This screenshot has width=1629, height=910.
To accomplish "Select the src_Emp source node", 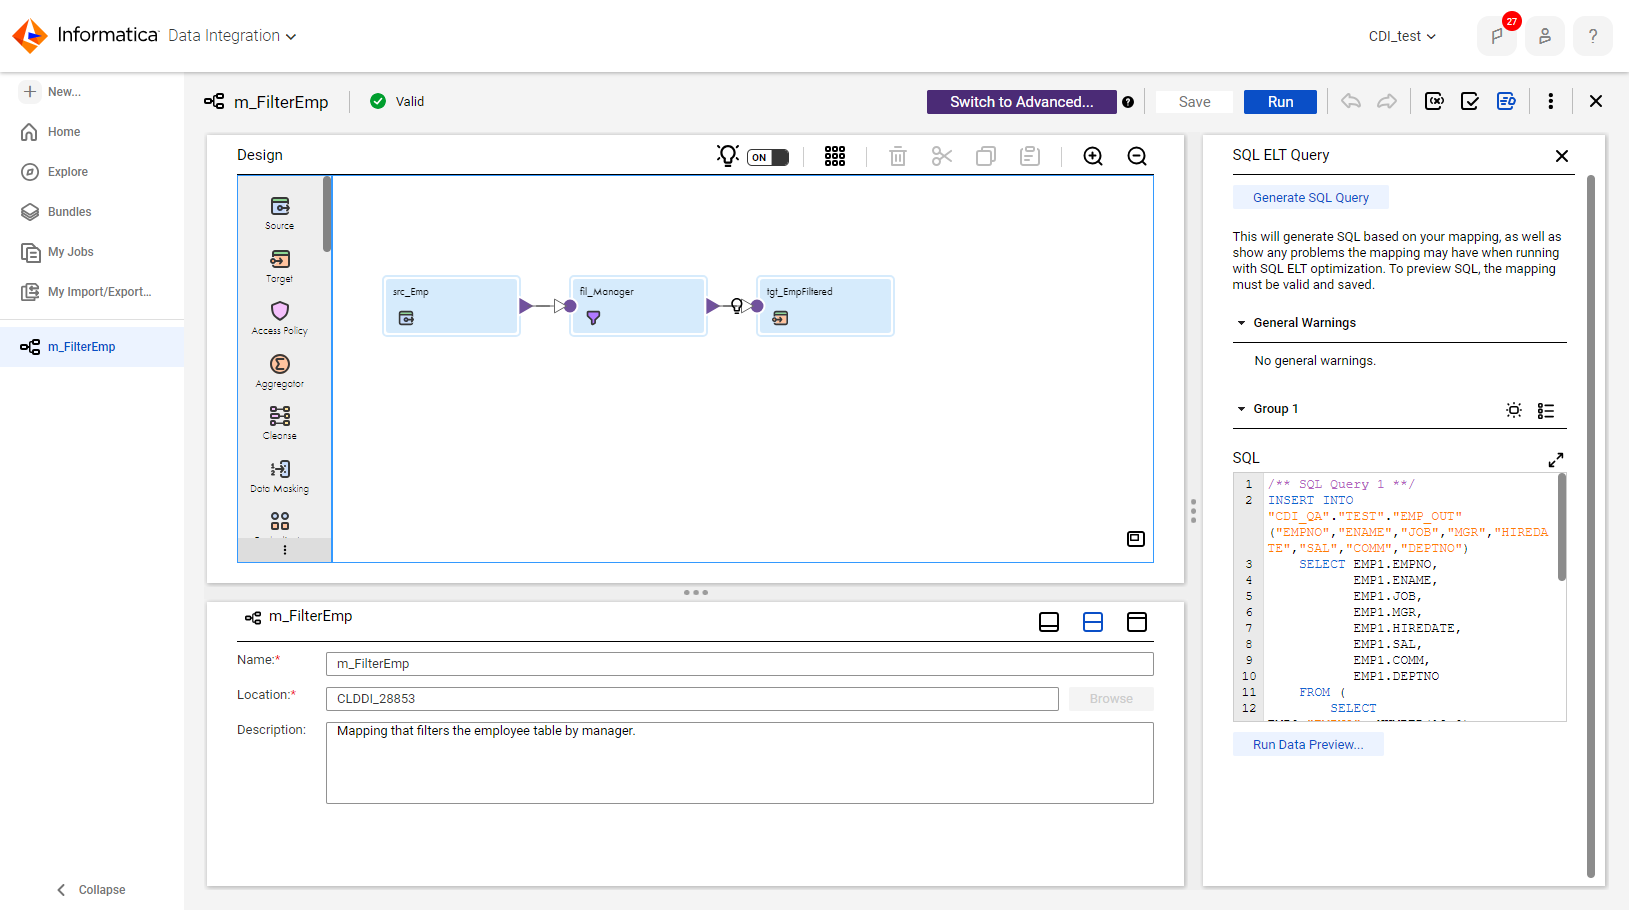I will coord(451,306).
